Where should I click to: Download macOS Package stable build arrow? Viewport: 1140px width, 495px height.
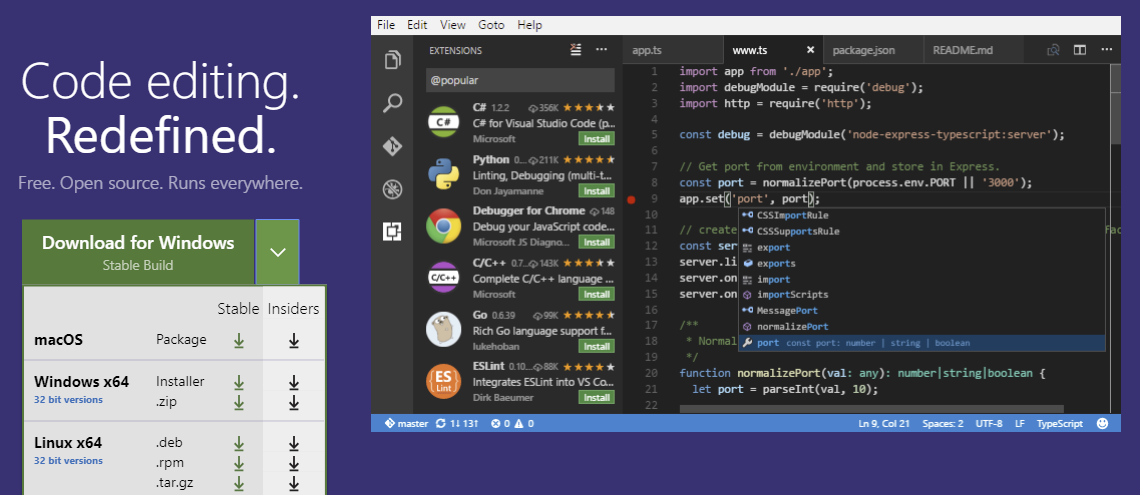(x=238, y=340)
